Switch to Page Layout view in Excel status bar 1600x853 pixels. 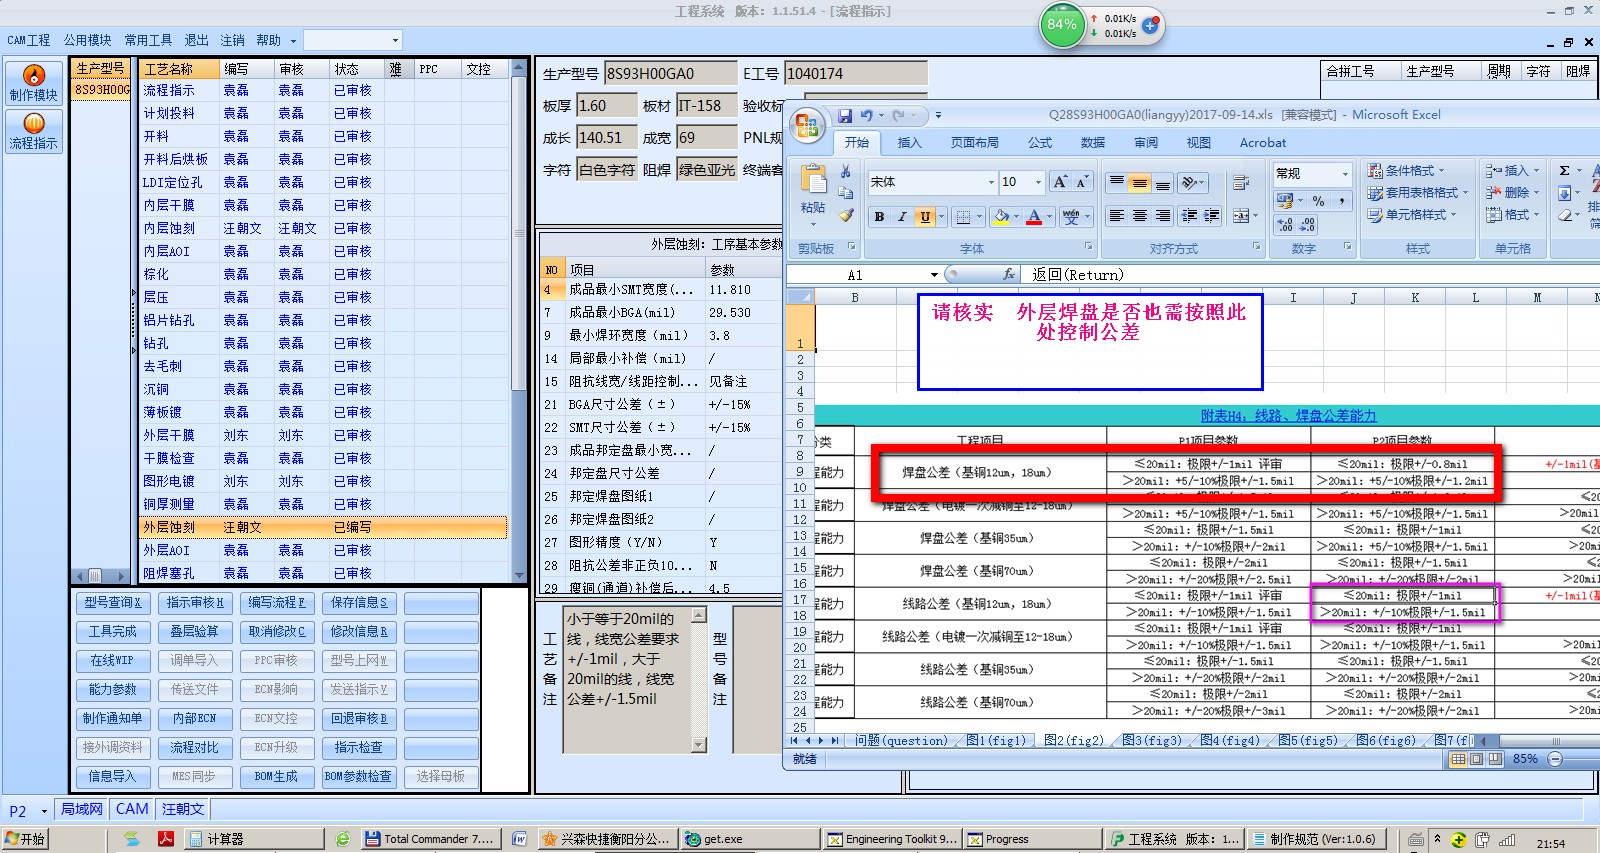pos(1477,759)
